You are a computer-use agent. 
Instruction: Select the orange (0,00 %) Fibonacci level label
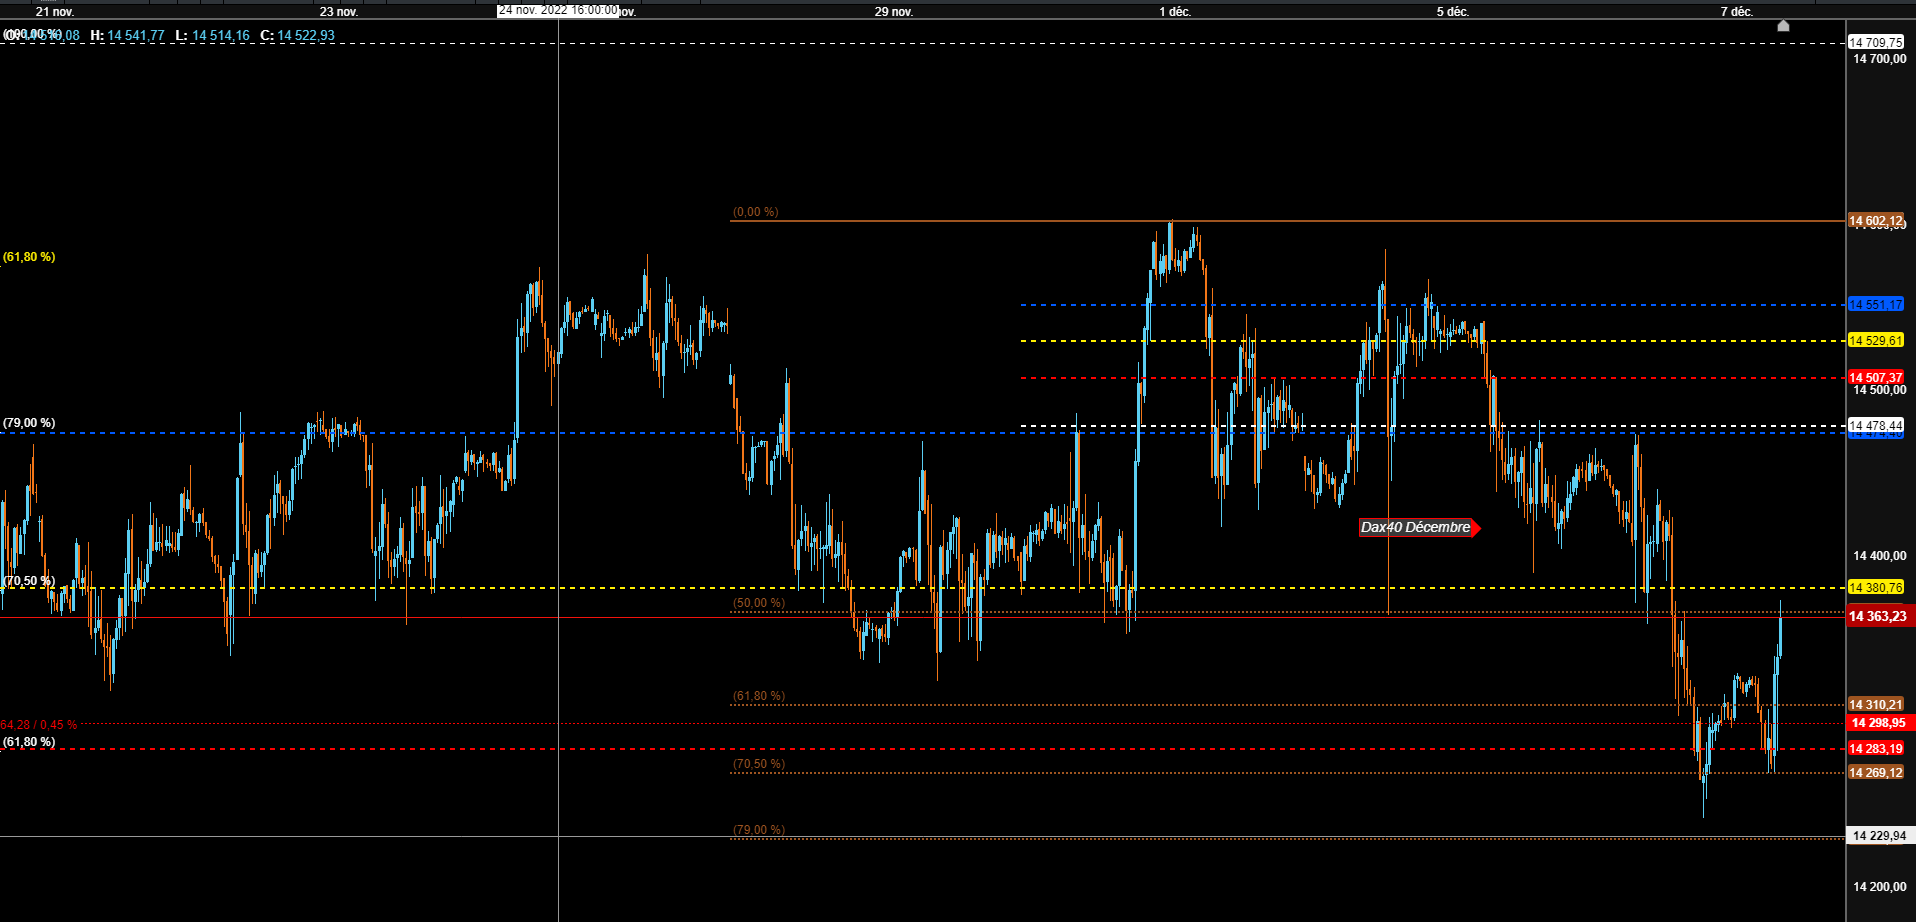(756, 212)
